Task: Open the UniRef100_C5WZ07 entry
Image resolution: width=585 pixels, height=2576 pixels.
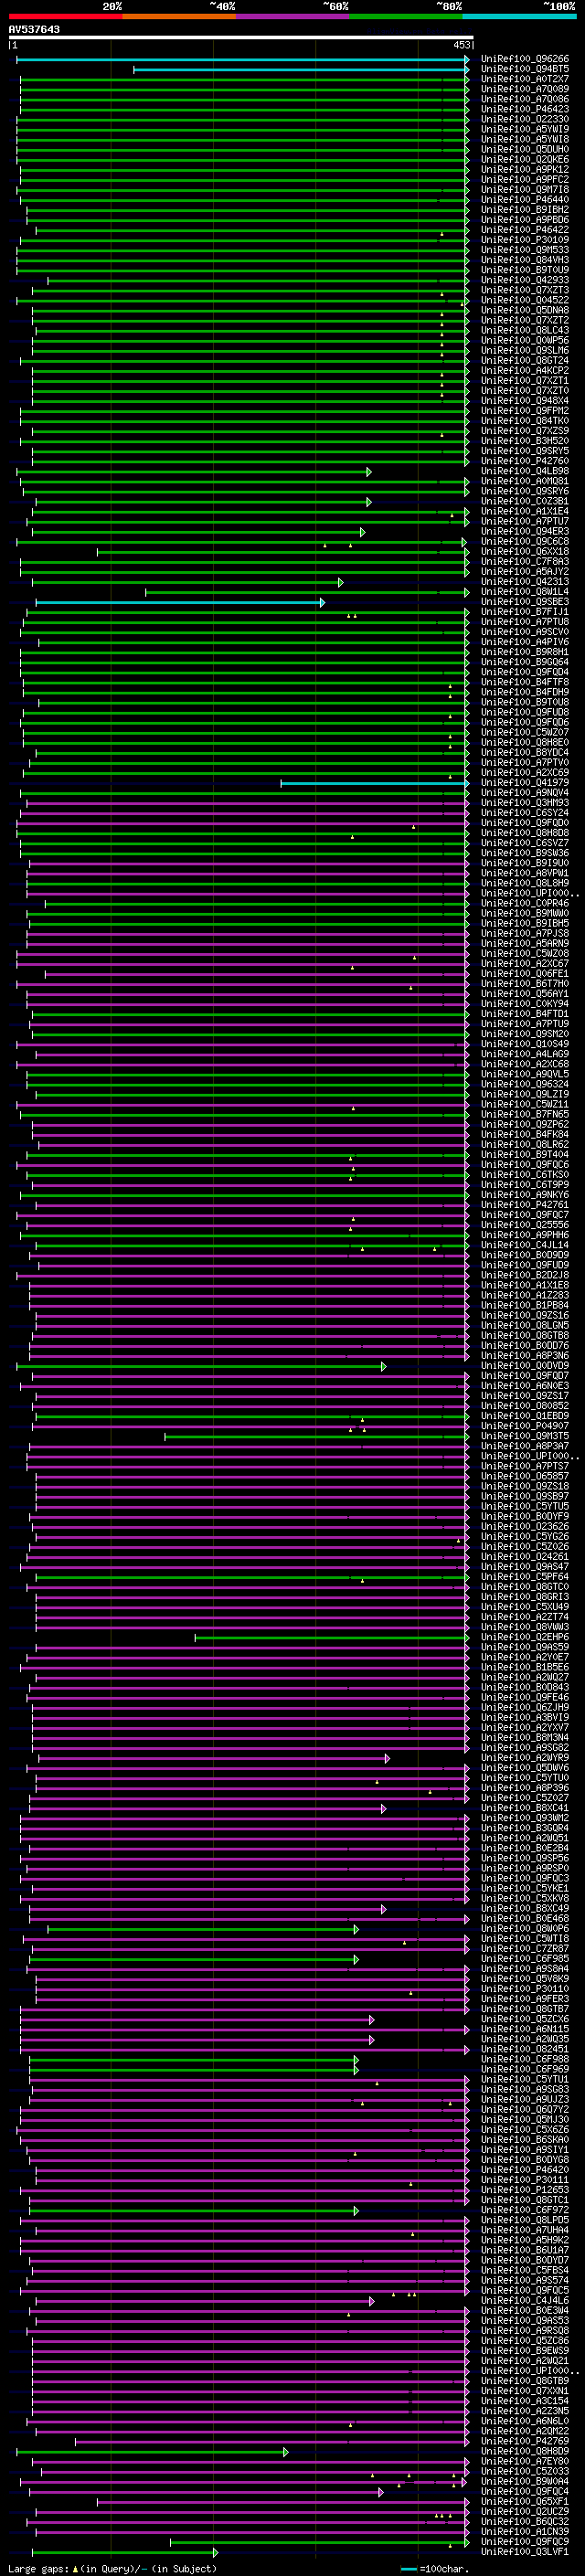Action: (x=525, y=732)
